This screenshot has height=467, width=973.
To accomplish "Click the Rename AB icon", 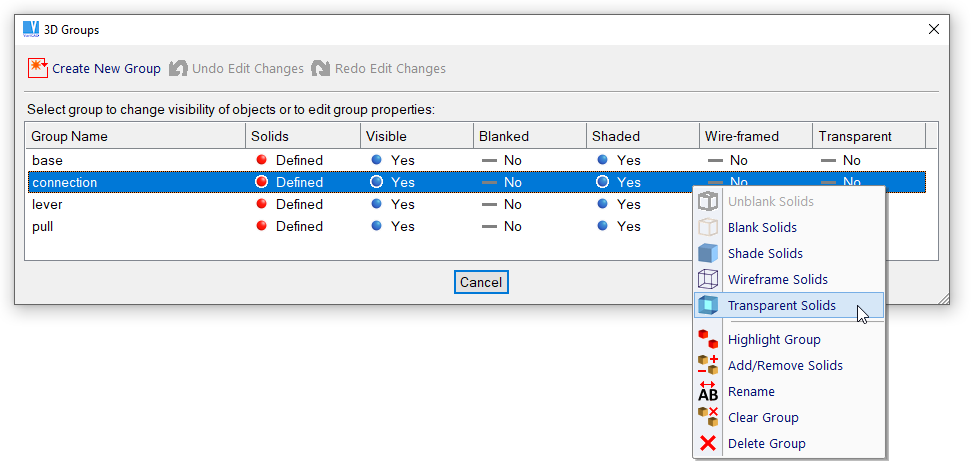I will [708, 392].
